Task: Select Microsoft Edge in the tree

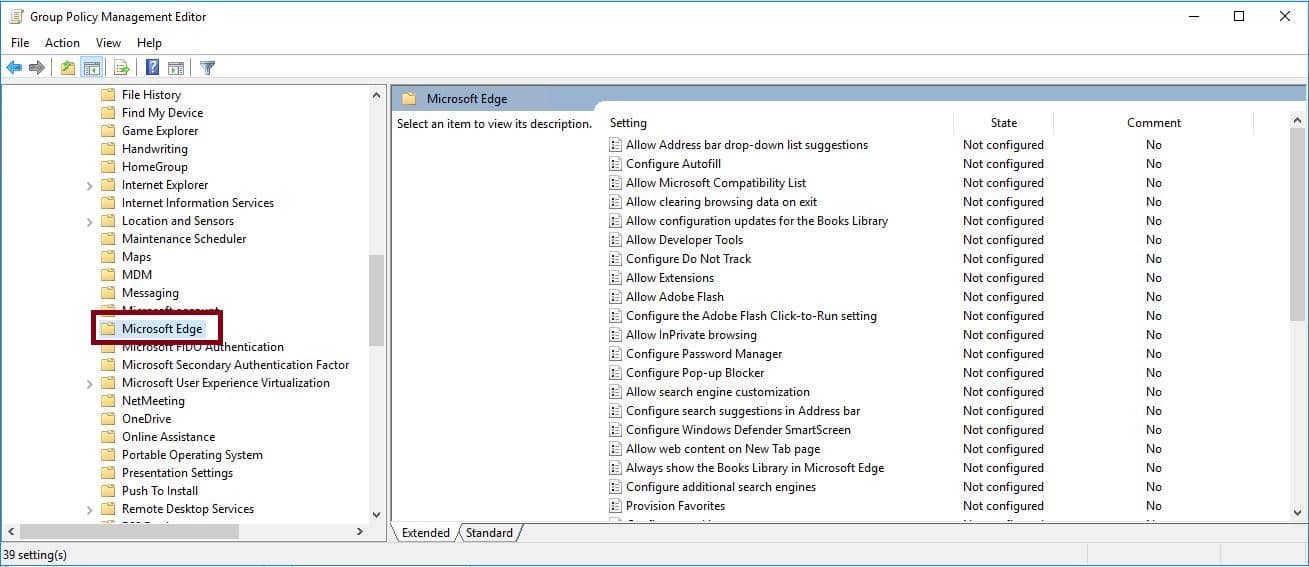Action: 162,329
